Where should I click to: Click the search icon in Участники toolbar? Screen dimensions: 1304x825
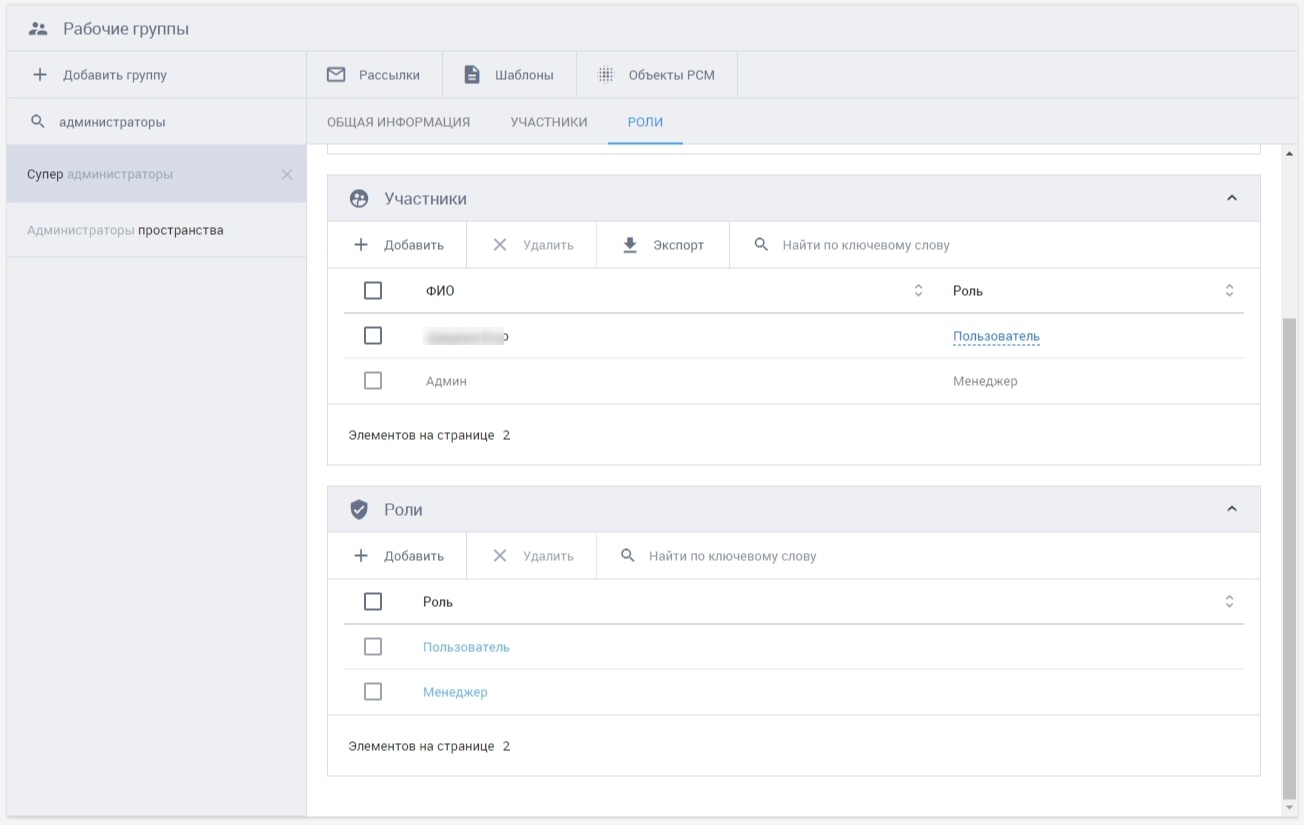tap(761, 245)
